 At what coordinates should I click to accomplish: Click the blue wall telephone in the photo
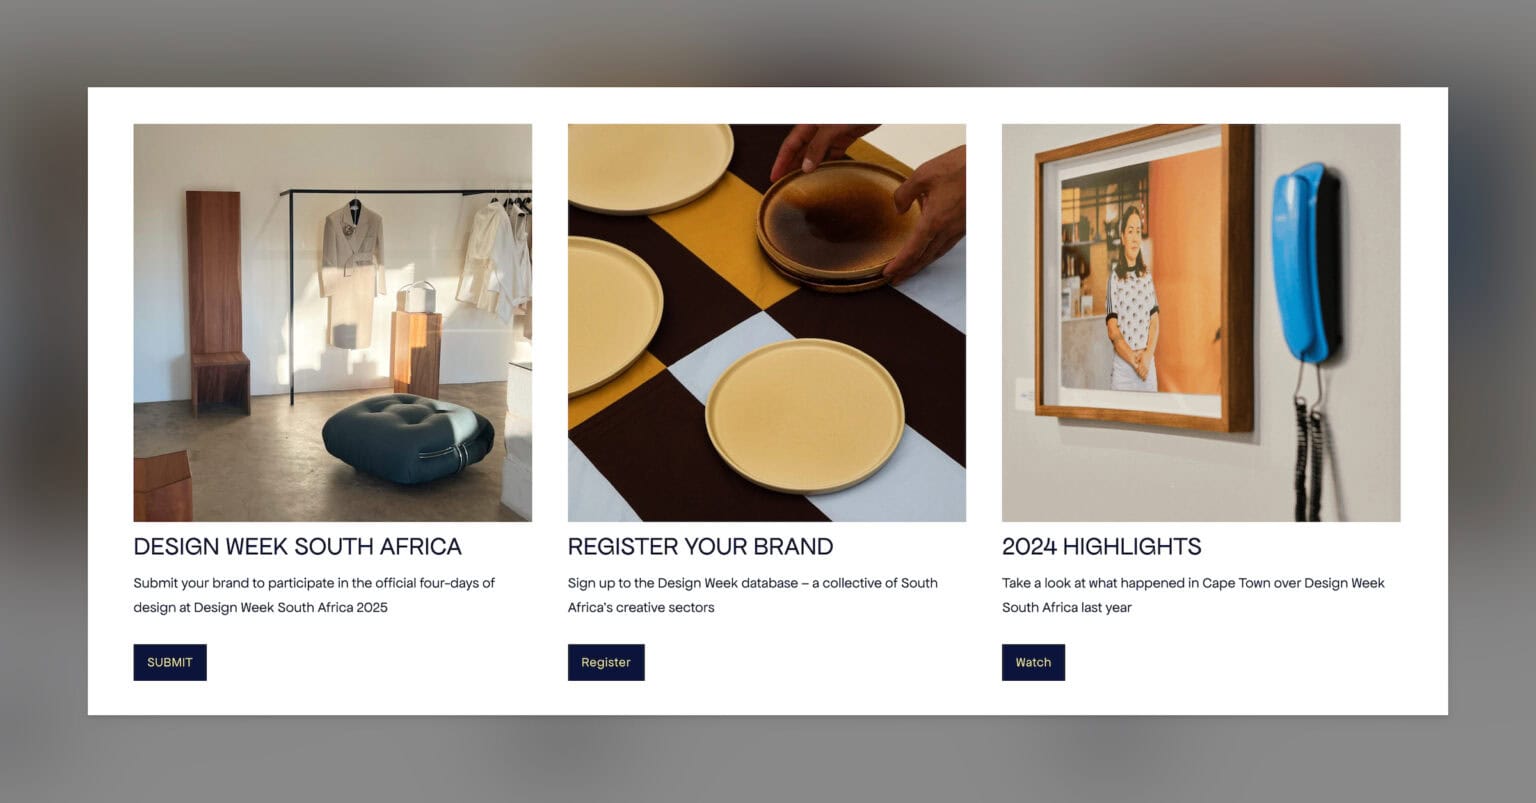1306,262
